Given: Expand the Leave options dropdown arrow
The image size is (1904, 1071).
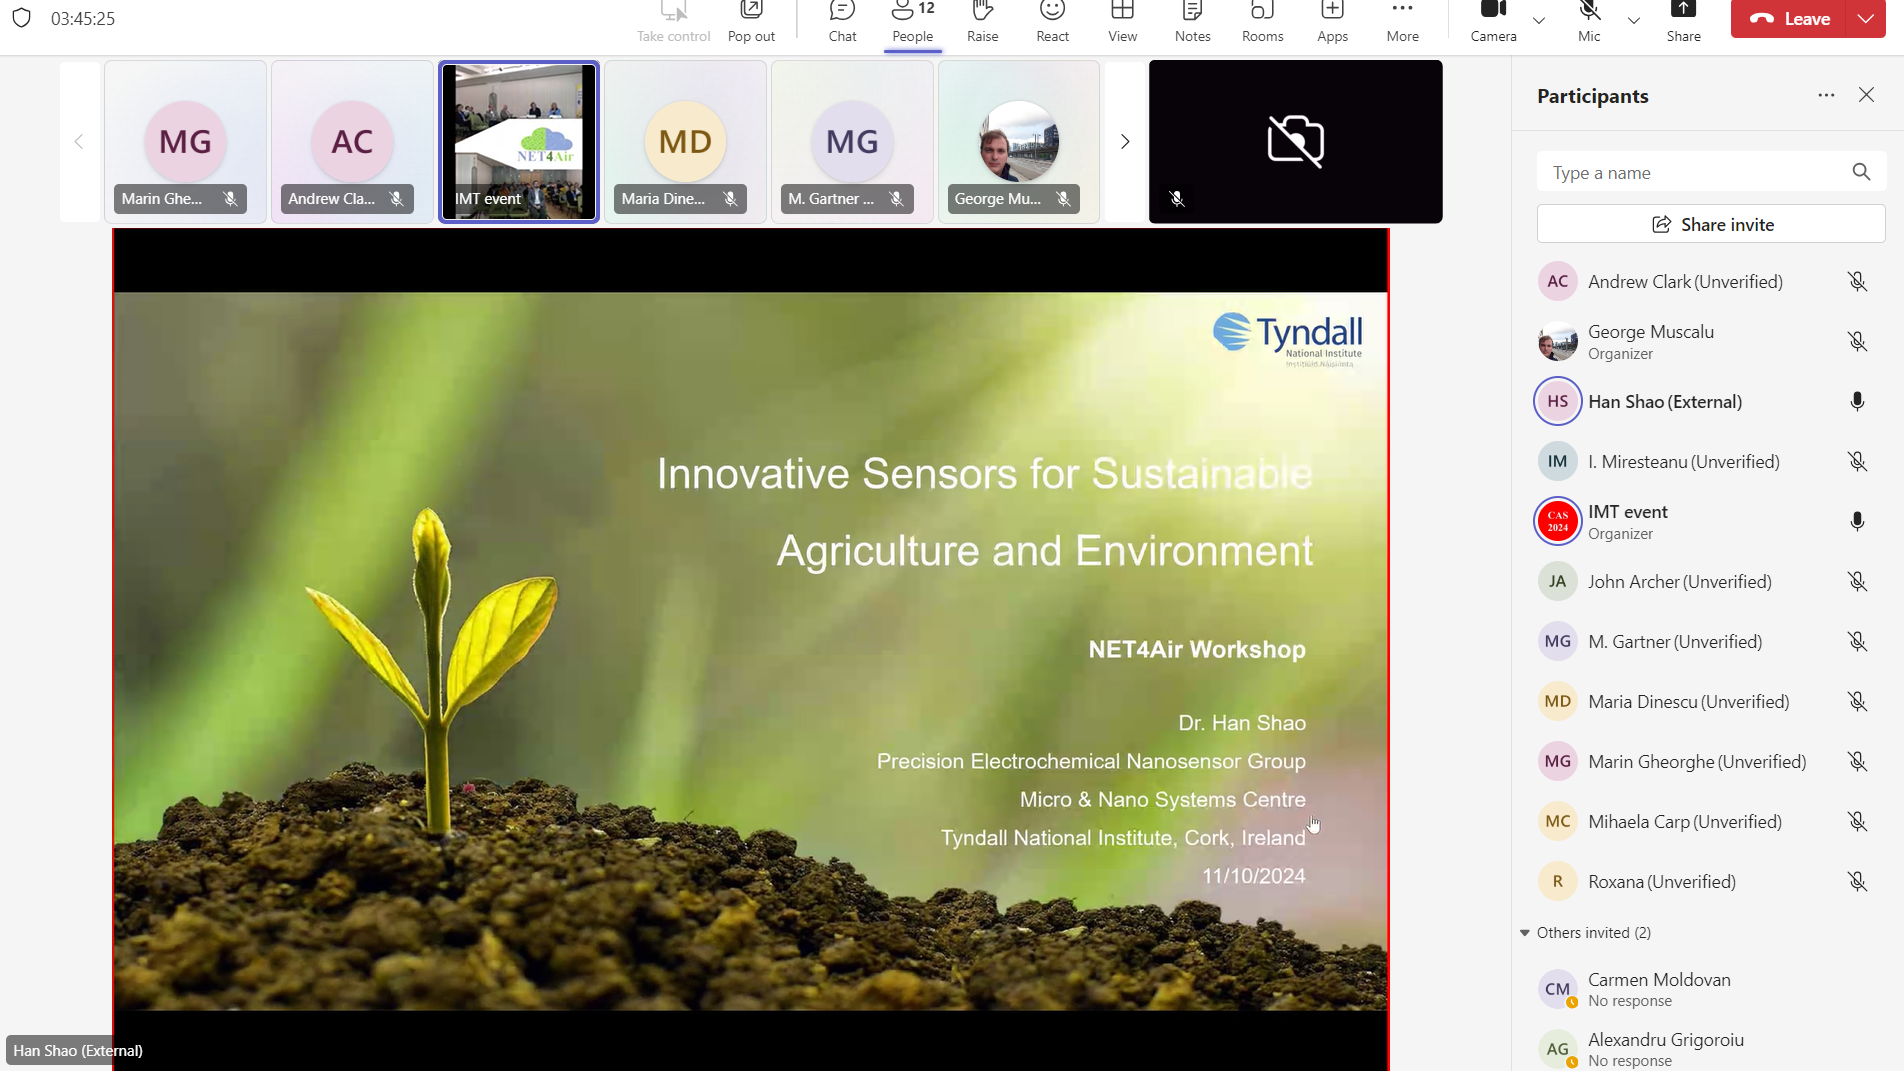Looking at the screenshot, I should (x=1866, y=19).
